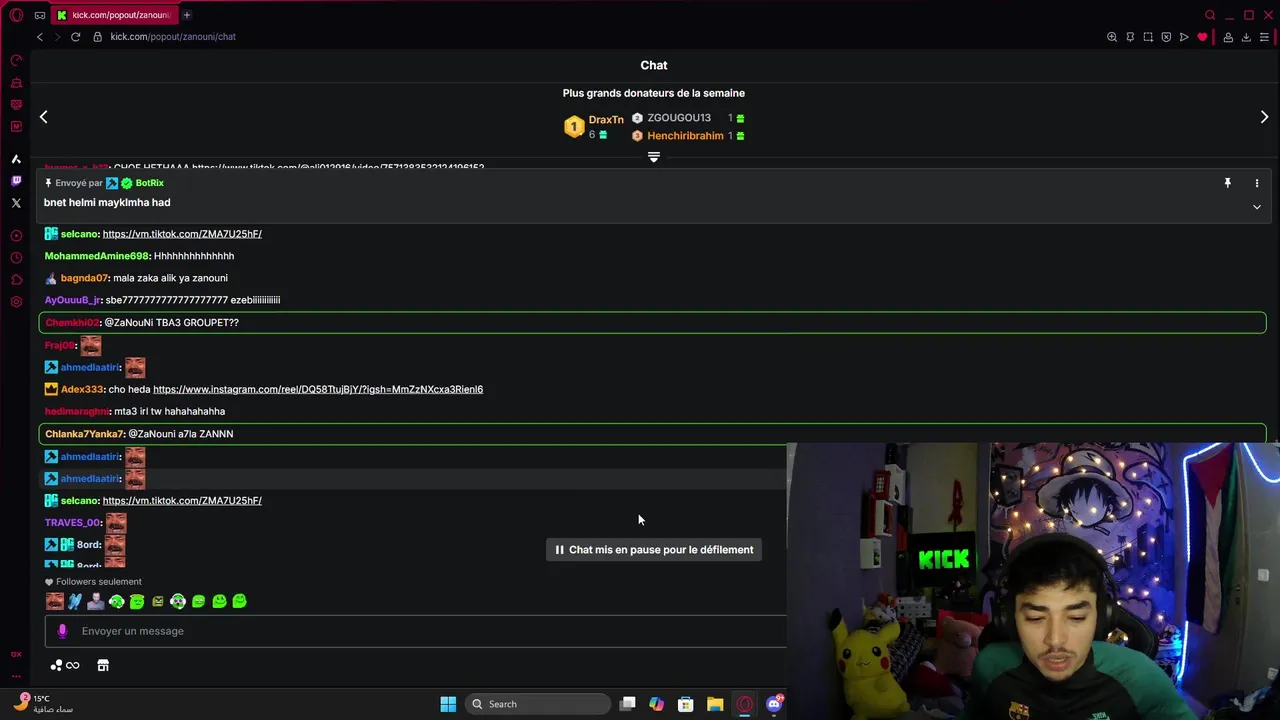The image size is (1280, 720).
Task: Click ZGOUGOU13 in the leaderboard
Action: [679, 118]
